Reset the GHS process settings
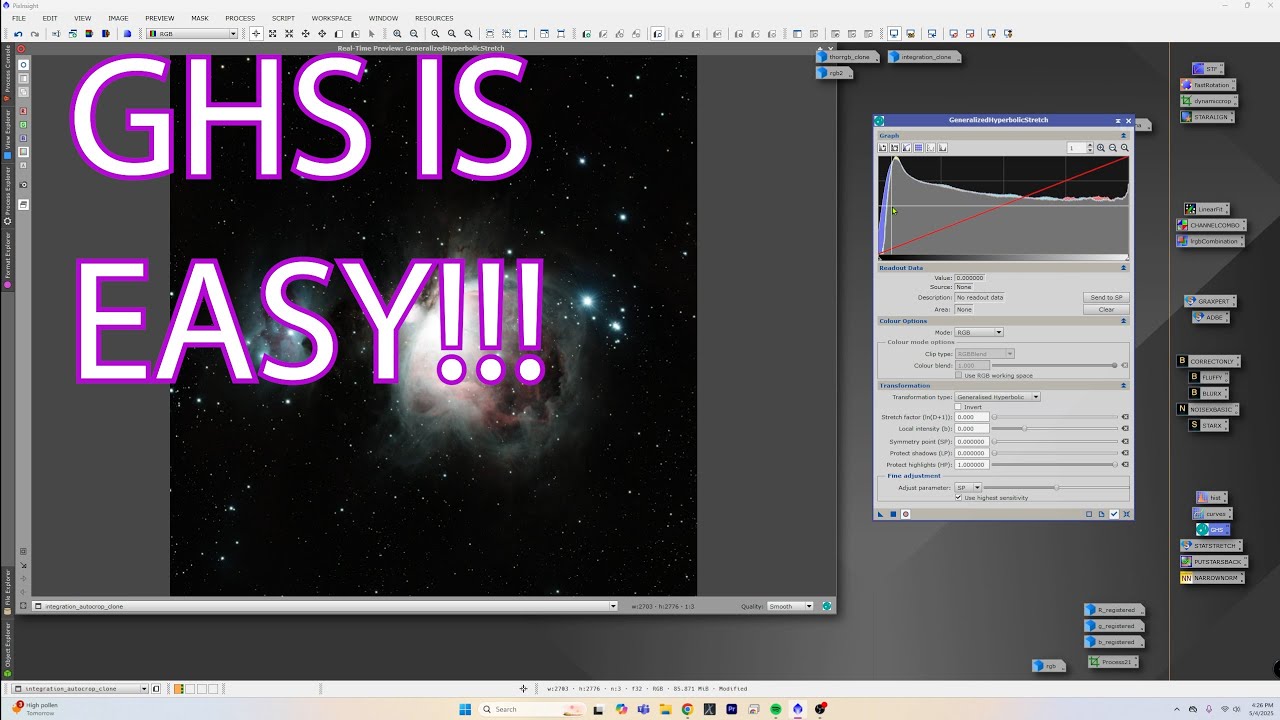 coord(1127,514)
